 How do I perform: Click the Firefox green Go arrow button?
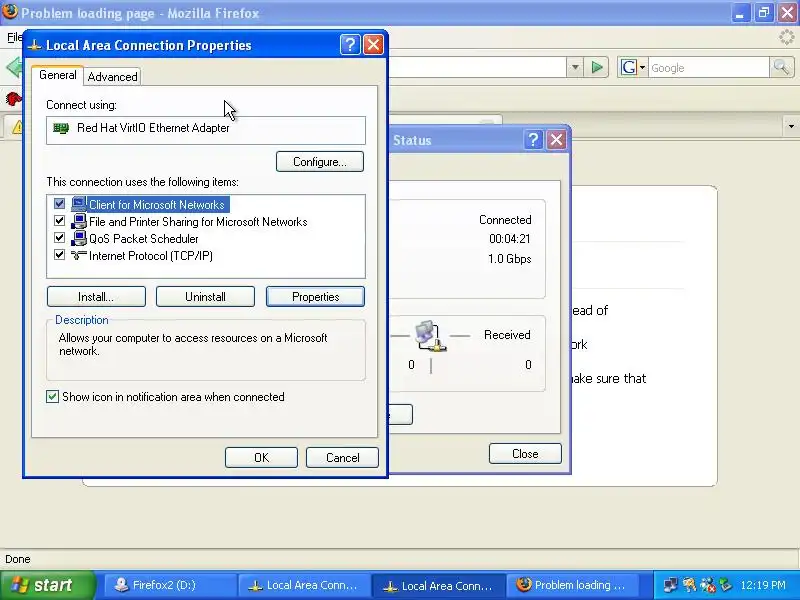(597, 67)
